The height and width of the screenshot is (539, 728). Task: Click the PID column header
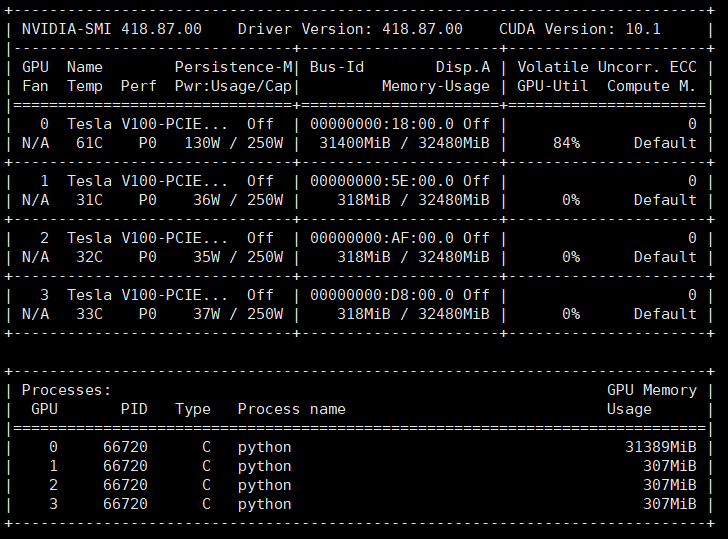[x=134, y=409]
